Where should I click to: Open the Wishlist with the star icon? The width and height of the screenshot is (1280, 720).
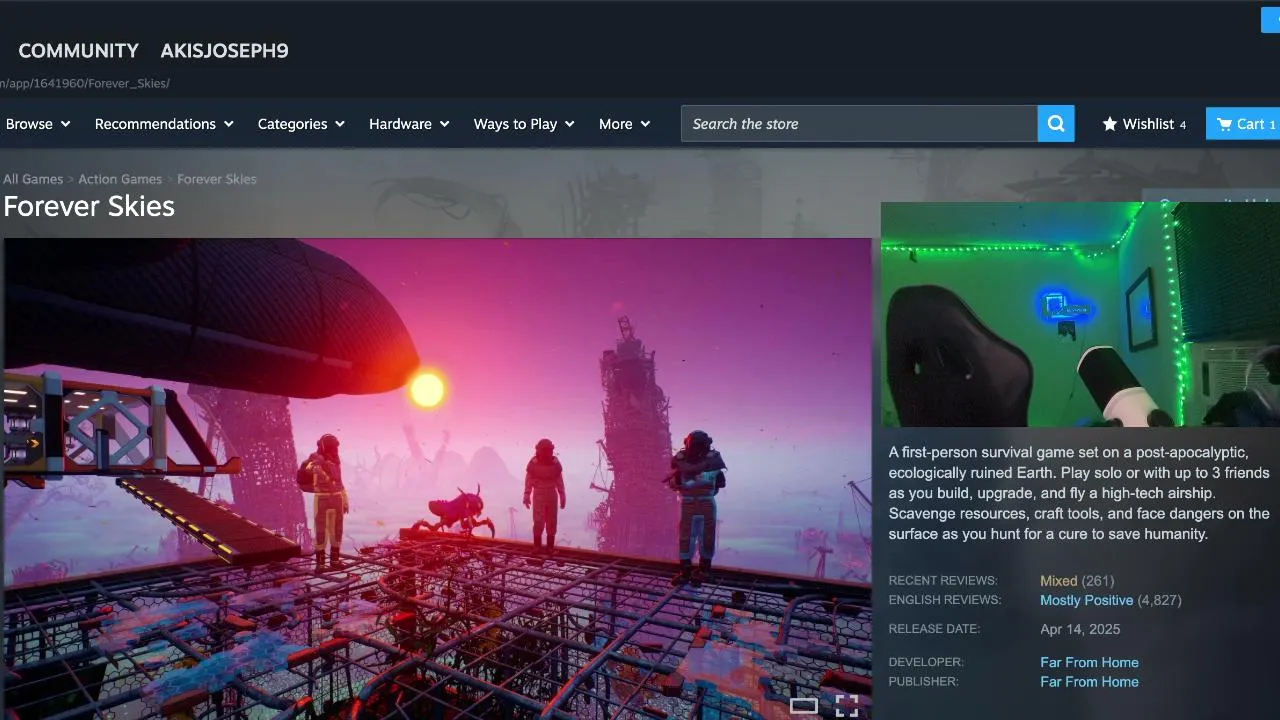pos(1144,124)
